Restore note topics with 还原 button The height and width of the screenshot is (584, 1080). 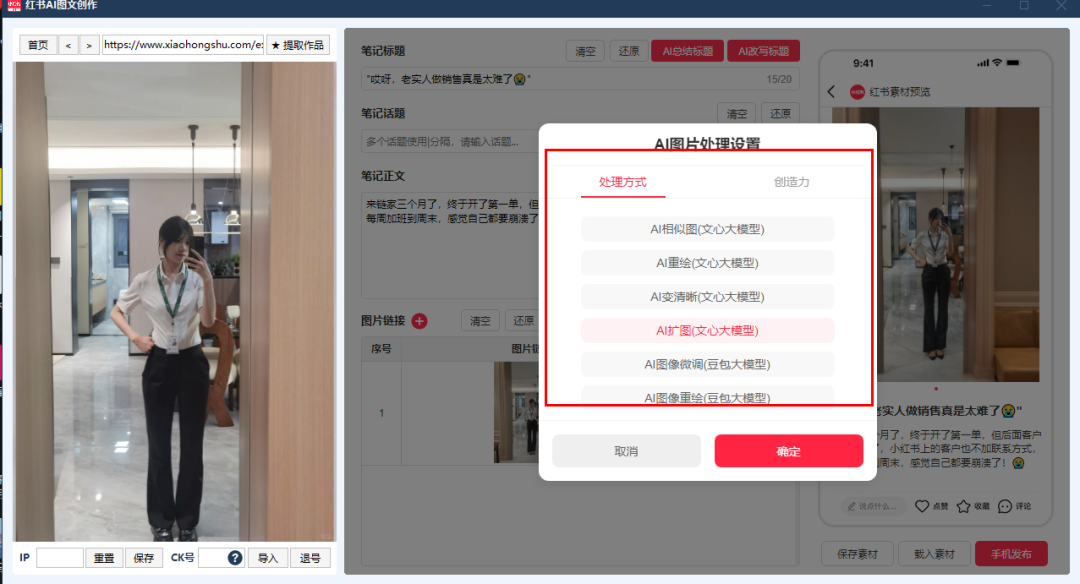click(x=780, y=114)
